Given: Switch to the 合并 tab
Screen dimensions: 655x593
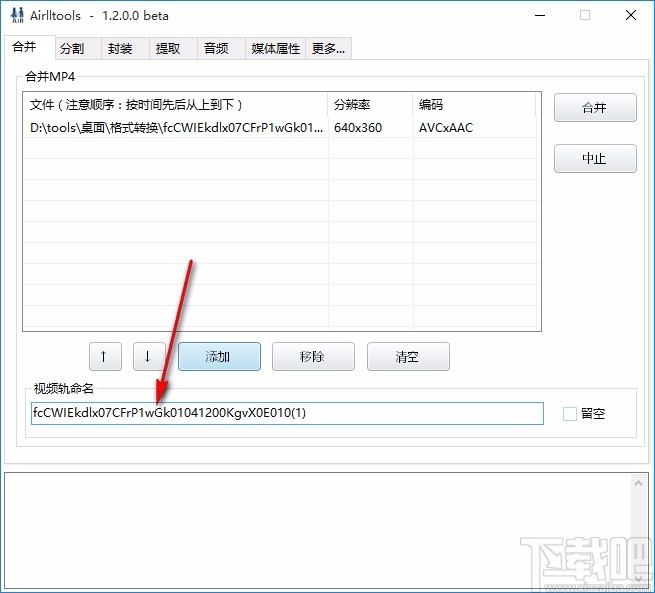Looking at the screenshot, I should pos(30,47).
